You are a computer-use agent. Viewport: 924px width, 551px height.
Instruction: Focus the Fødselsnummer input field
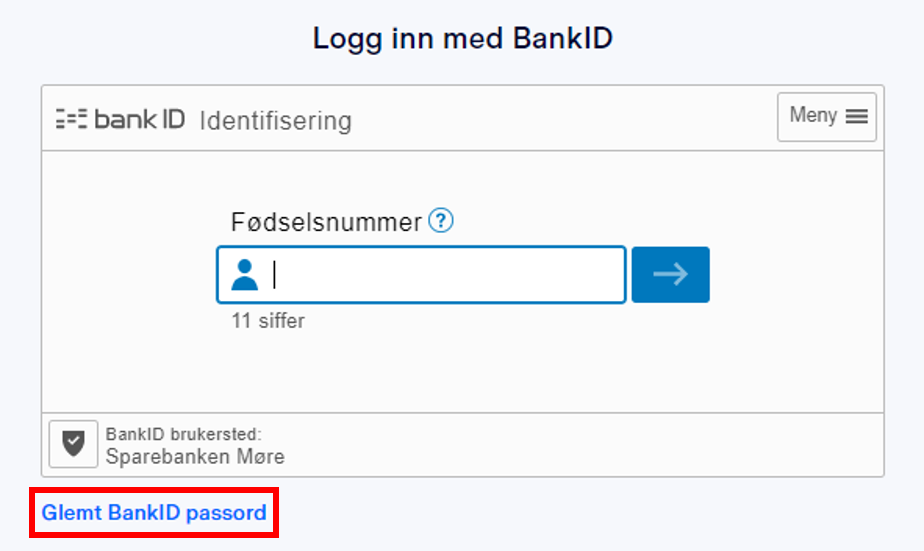[x=421, y=275]
